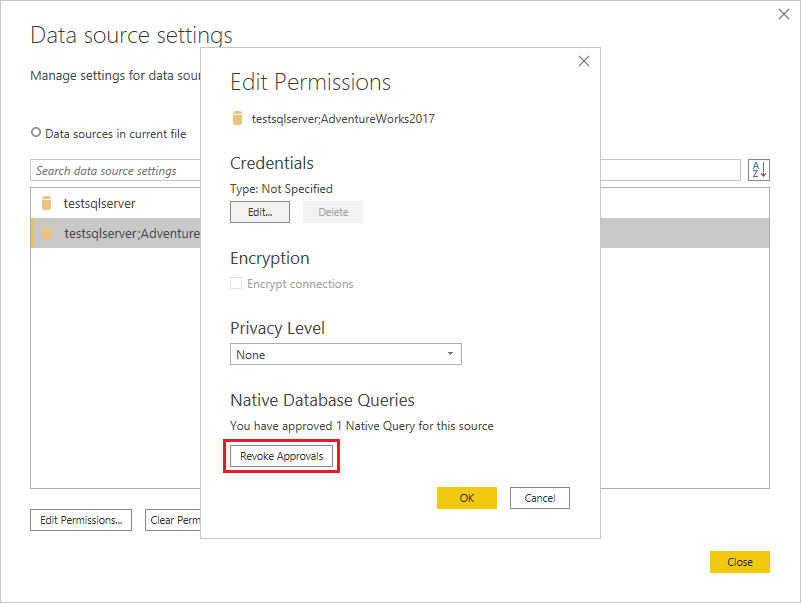Click Cancel in Edit Permissions dialog
Screen dimensions: 801x603
(x=539, y=498)
